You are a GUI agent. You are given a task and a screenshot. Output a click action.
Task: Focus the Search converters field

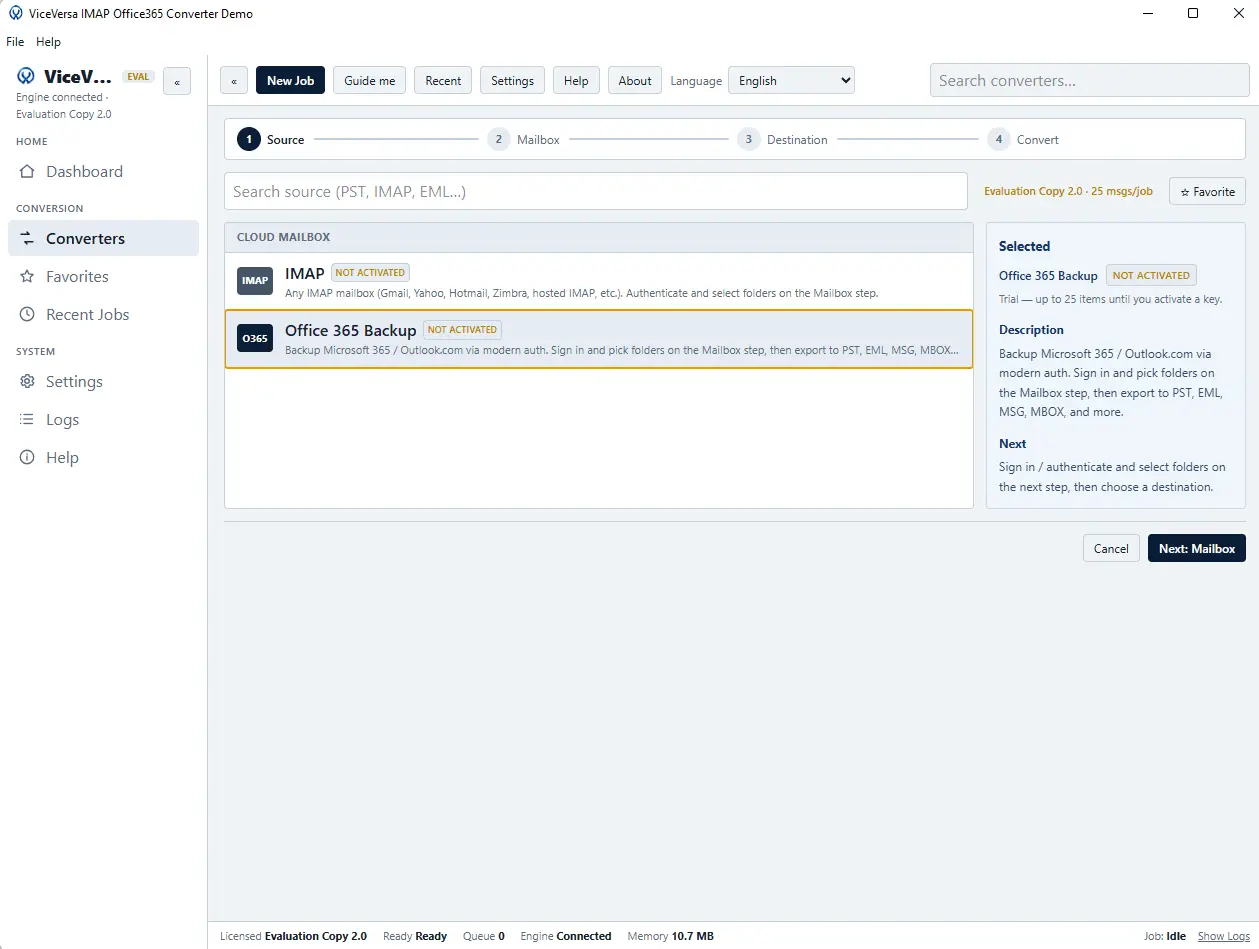1088,81
